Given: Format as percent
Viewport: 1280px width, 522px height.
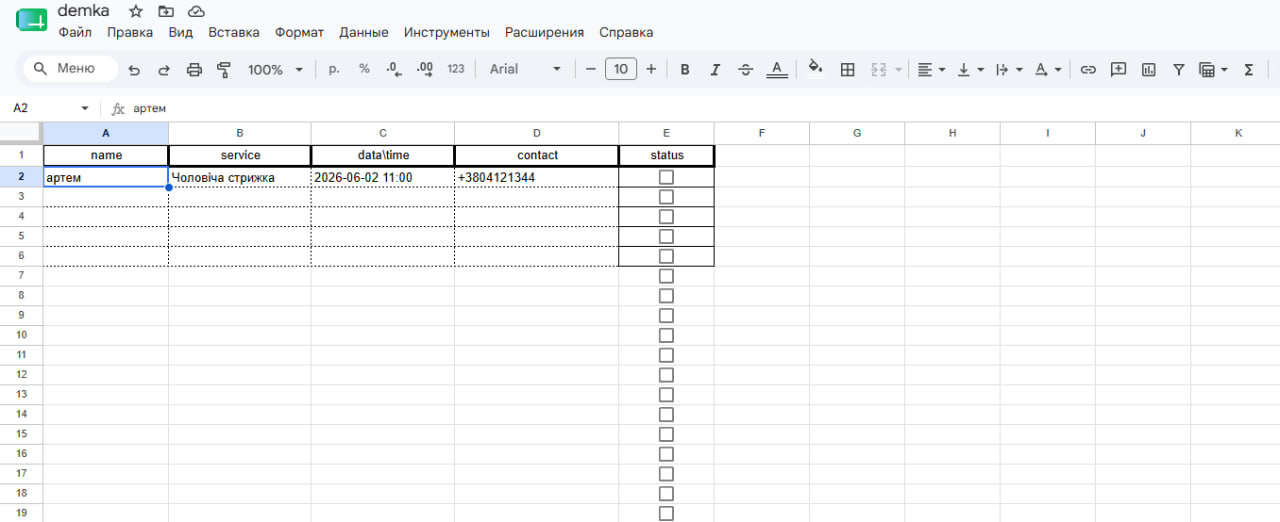Looking at the screenshot, I should click(364, 69).
